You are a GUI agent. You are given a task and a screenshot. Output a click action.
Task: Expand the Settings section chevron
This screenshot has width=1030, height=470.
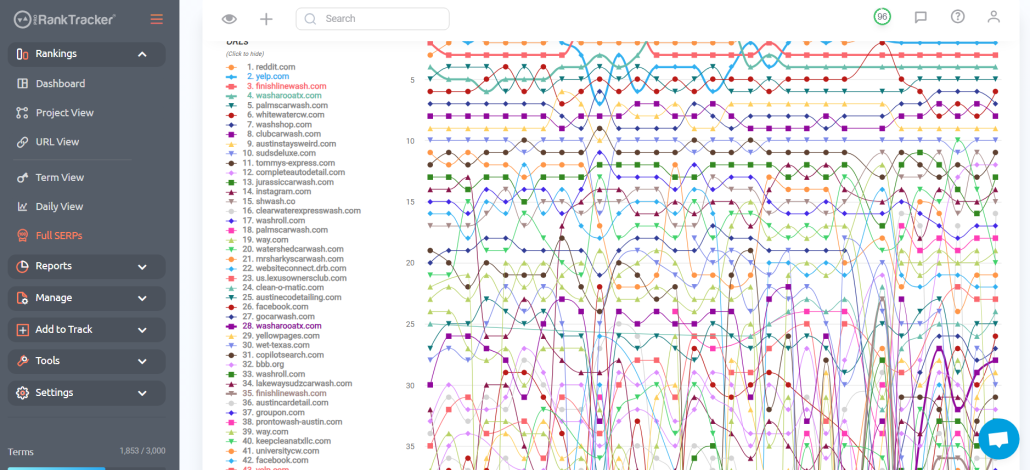[x=142, y=392]
